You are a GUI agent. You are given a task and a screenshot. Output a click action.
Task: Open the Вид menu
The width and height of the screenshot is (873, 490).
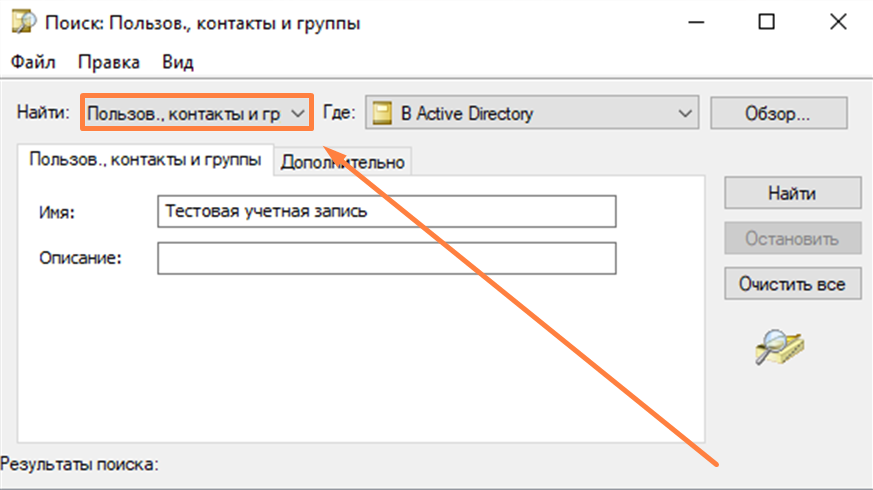(178, 62)
